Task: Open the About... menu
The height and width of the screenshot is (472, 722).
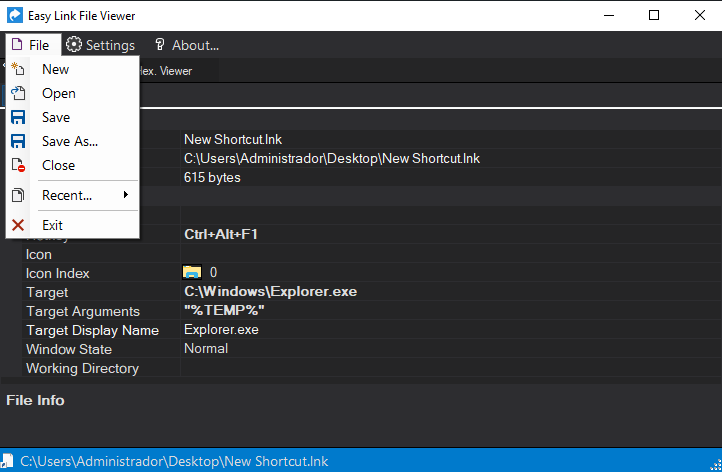Action: coord(187,45)
